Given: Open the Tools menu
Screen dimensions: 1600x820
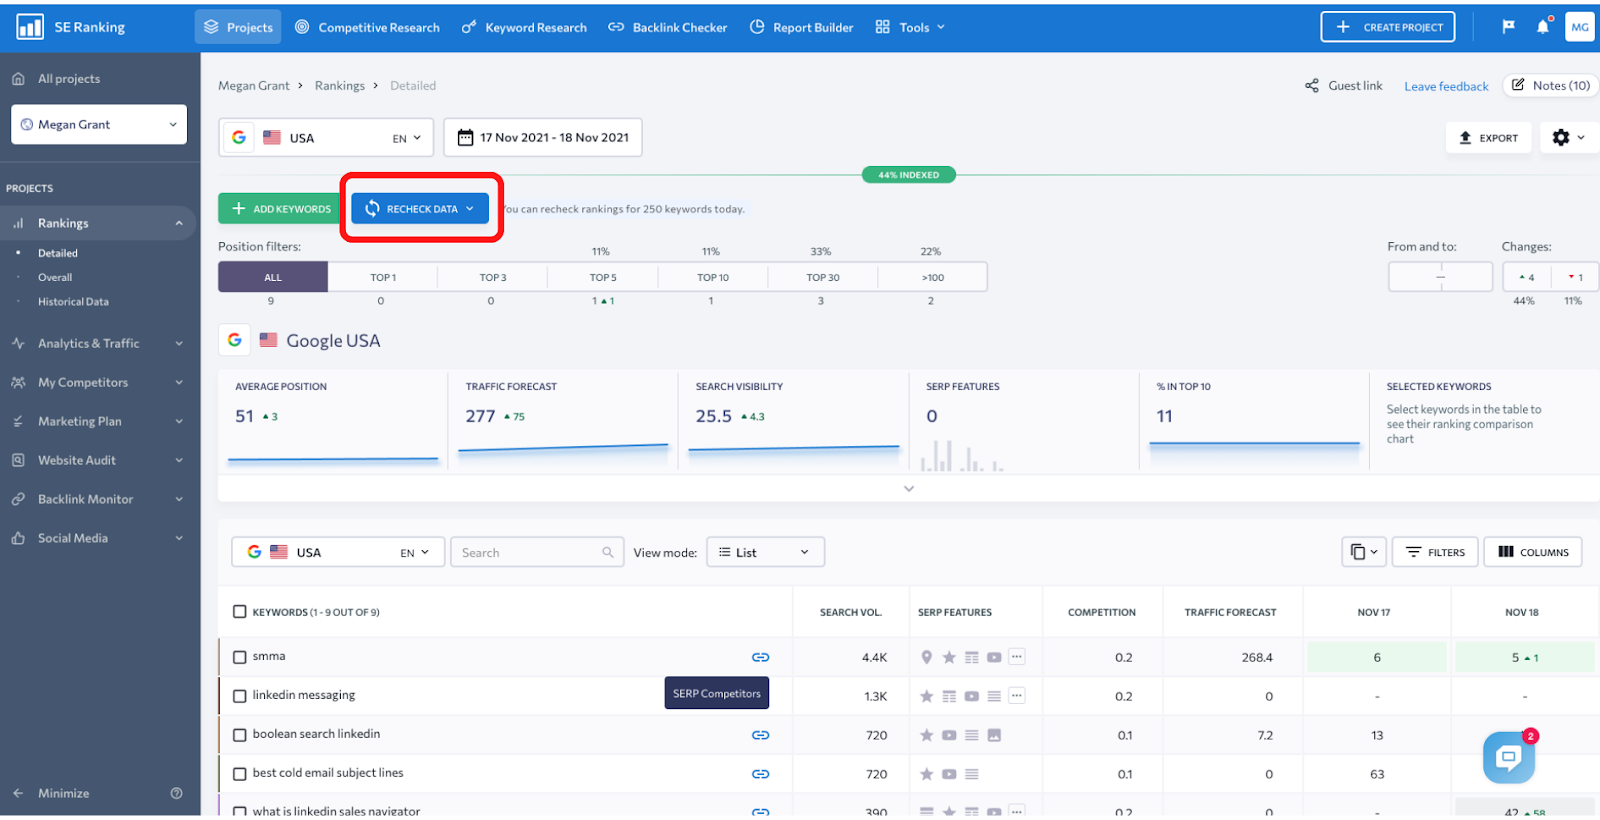Looking at the screenshot, I should [x=910, y=27].
